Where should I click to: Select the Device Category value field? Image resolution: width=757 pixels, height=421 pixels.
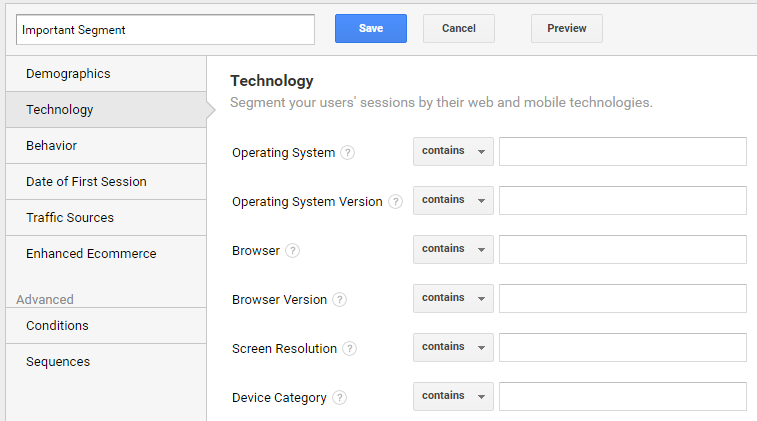623,396
